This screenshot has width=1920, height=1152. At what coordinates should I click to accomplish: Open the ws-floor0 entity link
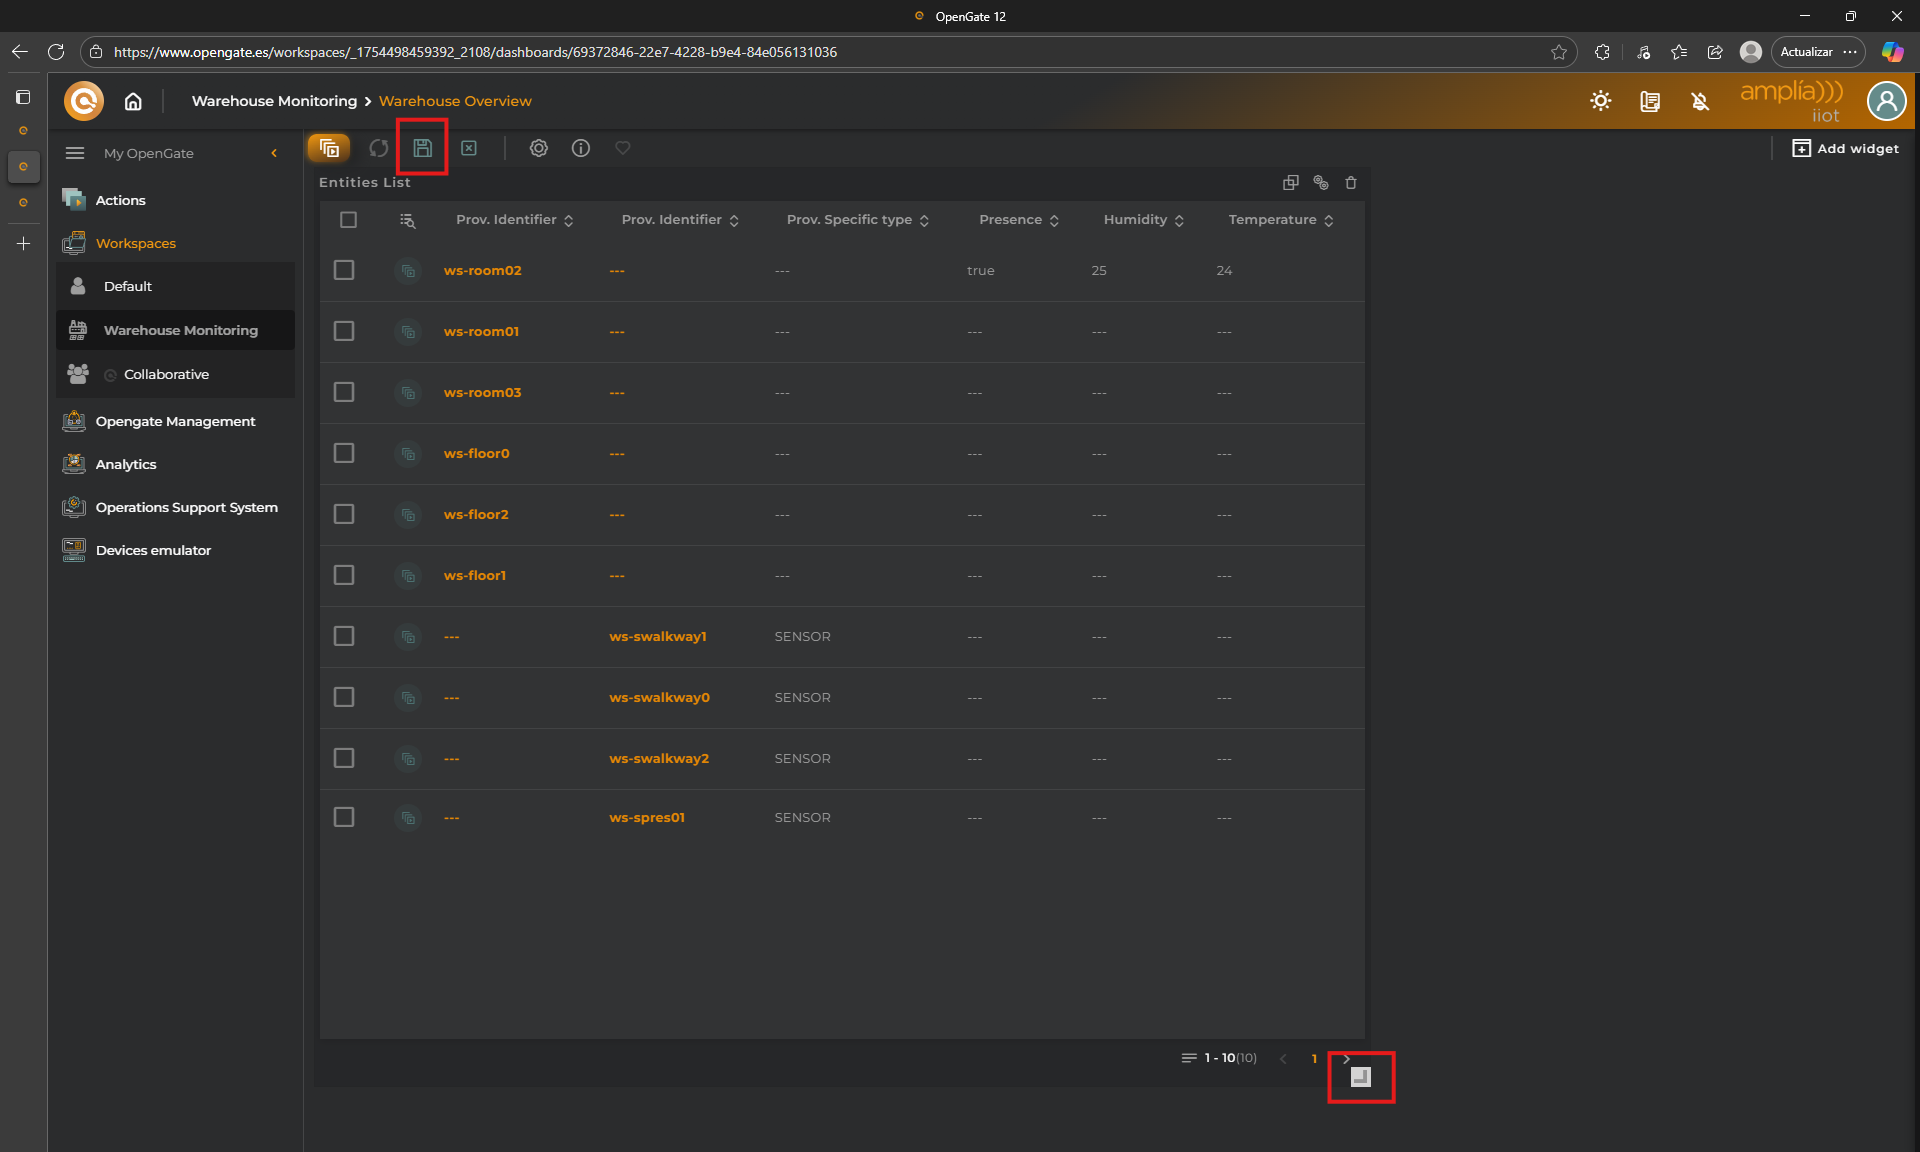476,453
